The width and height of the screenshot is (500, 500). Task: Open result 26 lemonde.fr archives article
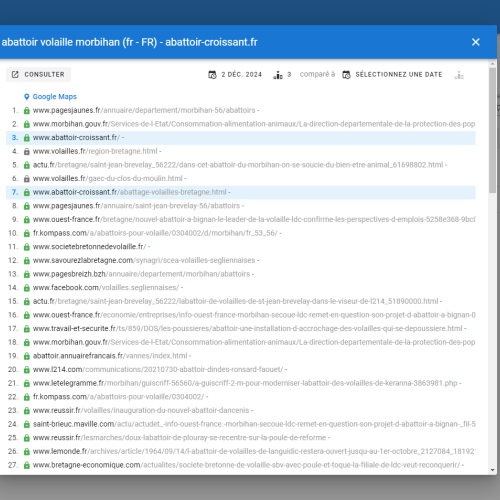point(254,452)
